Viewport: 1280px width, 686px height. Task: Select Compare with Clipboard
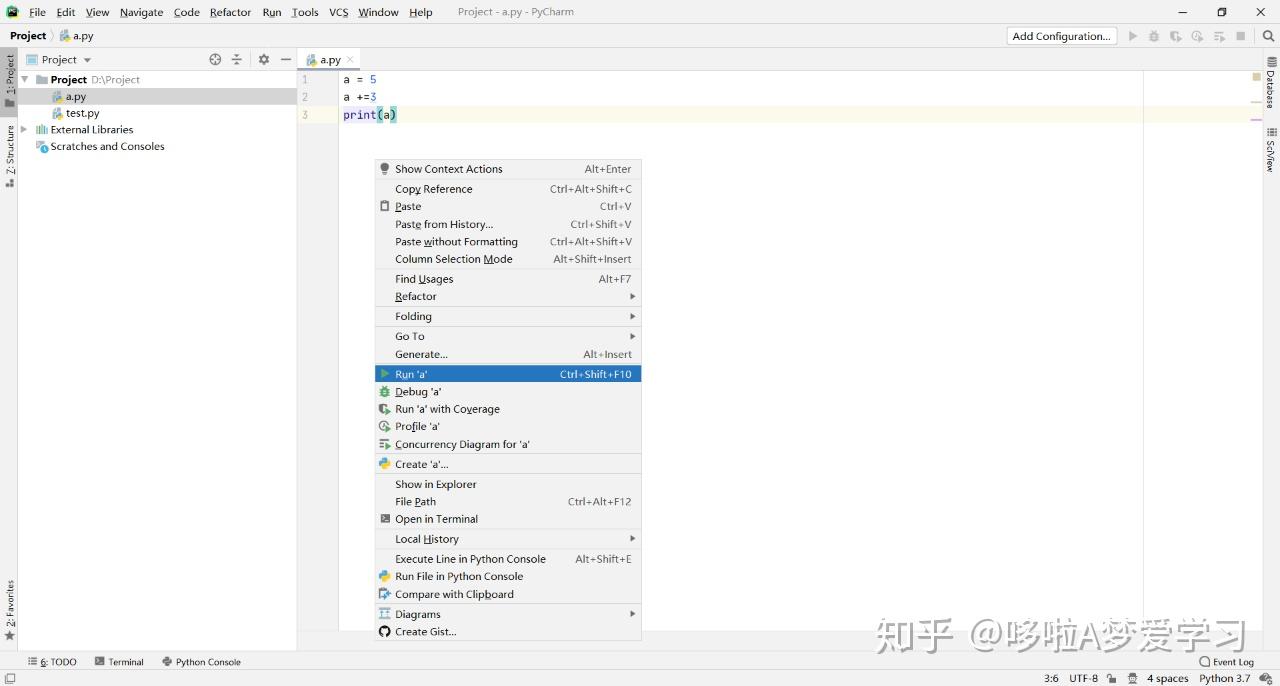(508, 594)
